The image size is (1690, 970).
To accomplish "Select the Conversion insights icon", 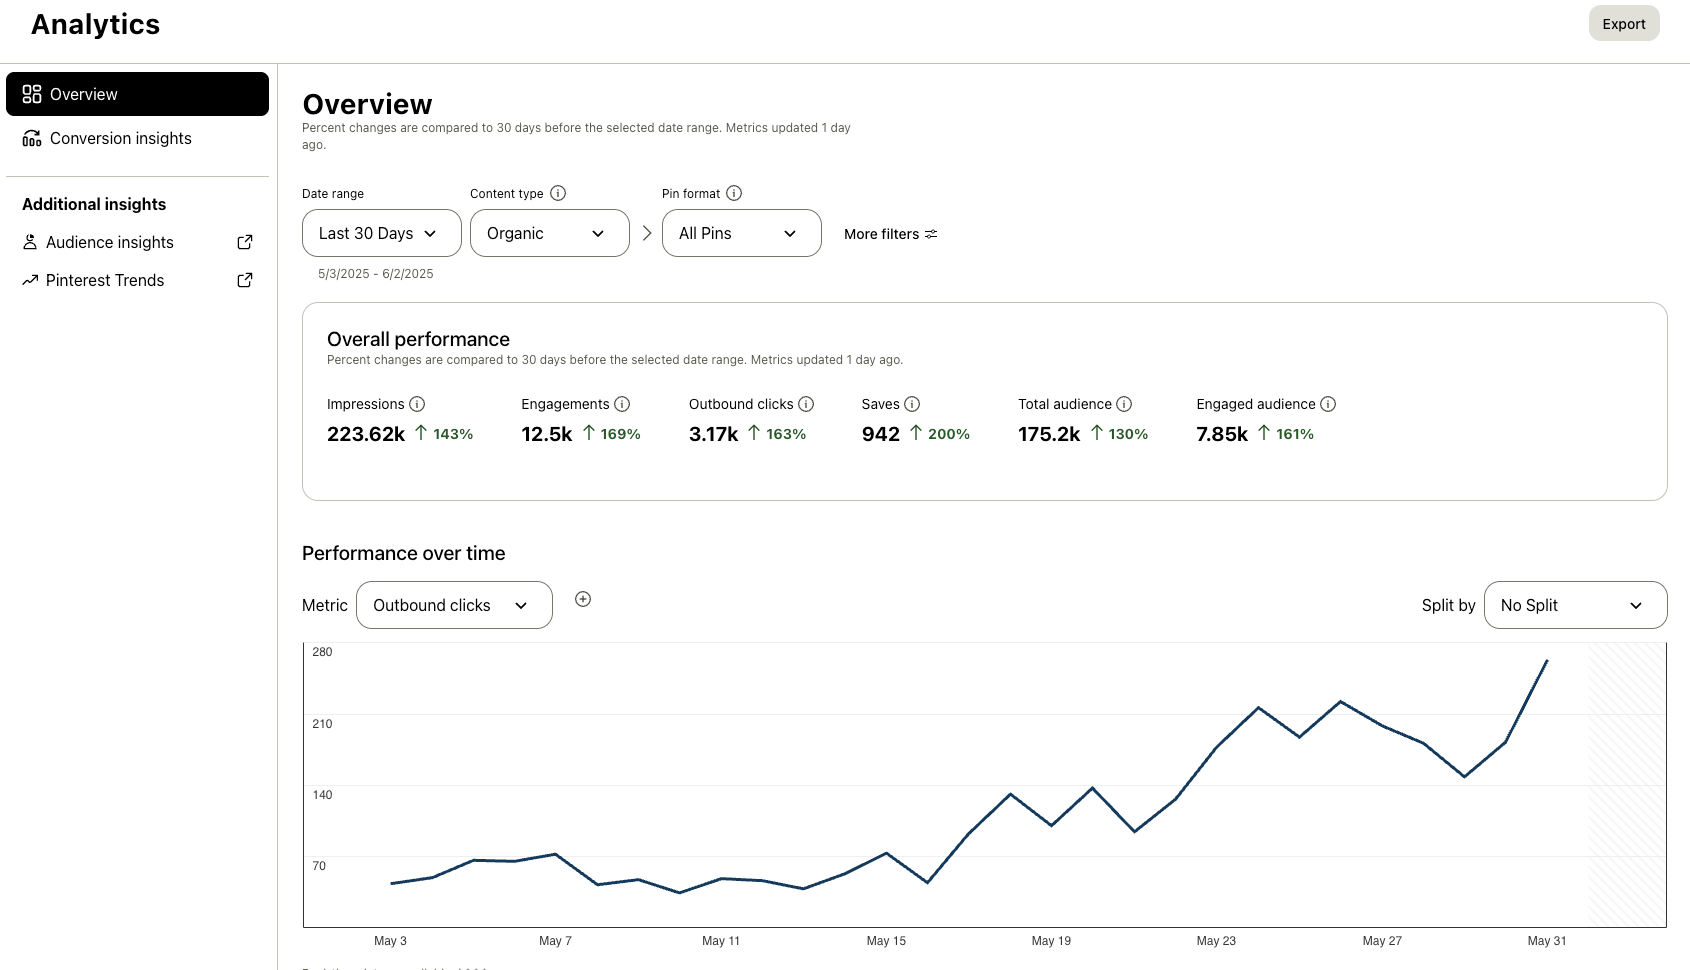I will click(31, 138).
